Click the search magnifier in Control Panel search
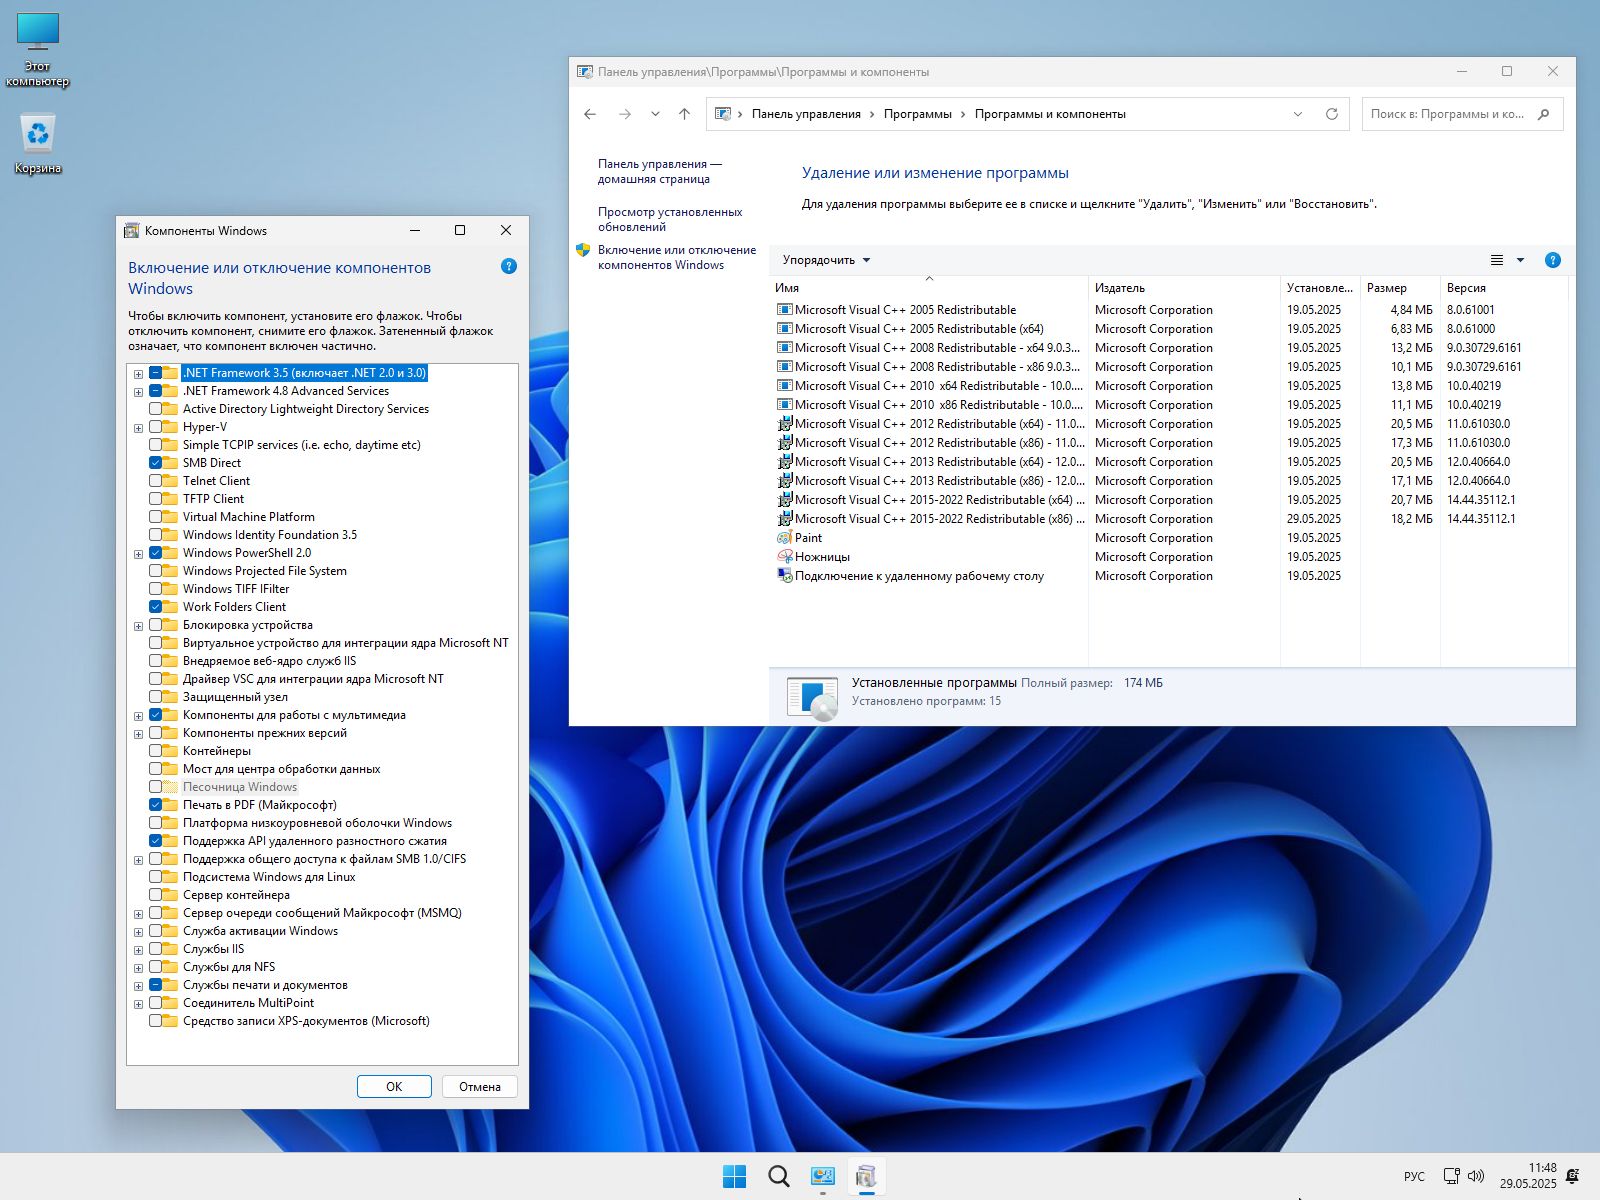The image size is (1600, 1200). coord(1544,114)
